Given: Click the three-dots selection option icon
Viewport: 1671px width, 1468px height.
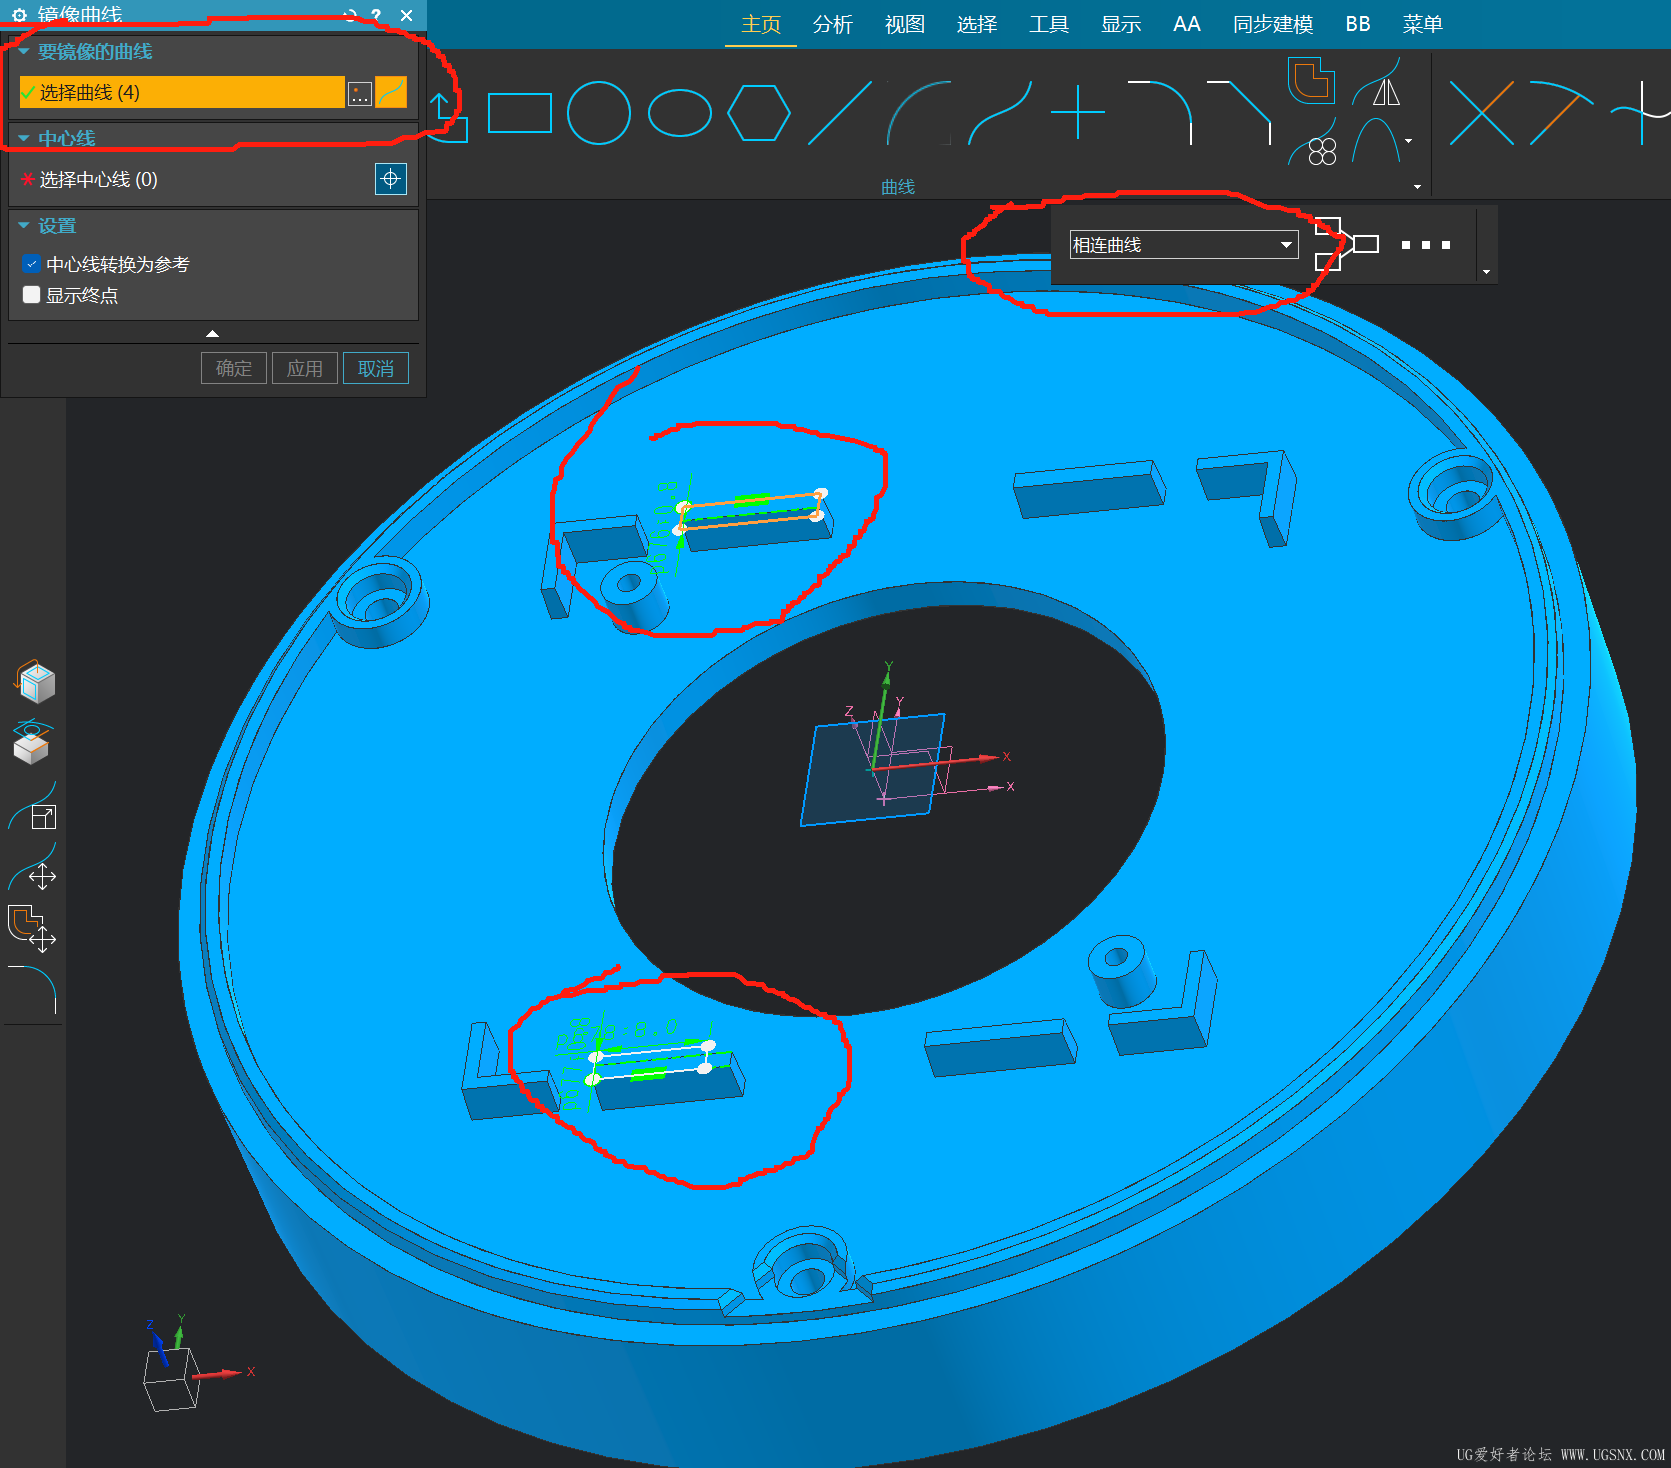Looking at the screenshot, I should pyautogui.click(x=1426, y=245).
